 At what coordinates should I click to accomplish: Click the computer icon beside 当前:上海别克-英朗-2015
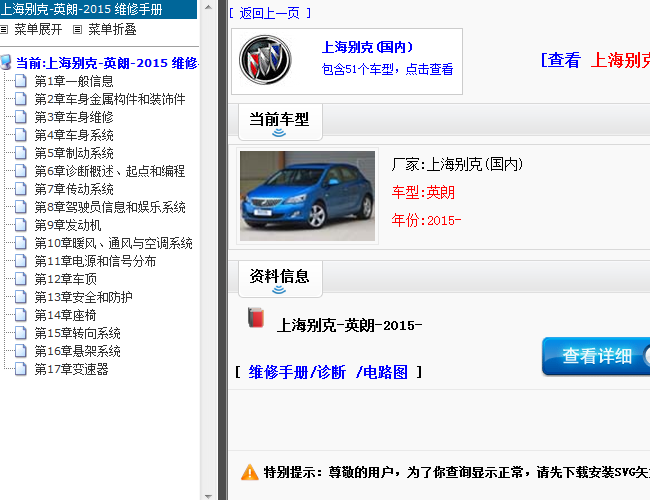(x=6, y=62)
